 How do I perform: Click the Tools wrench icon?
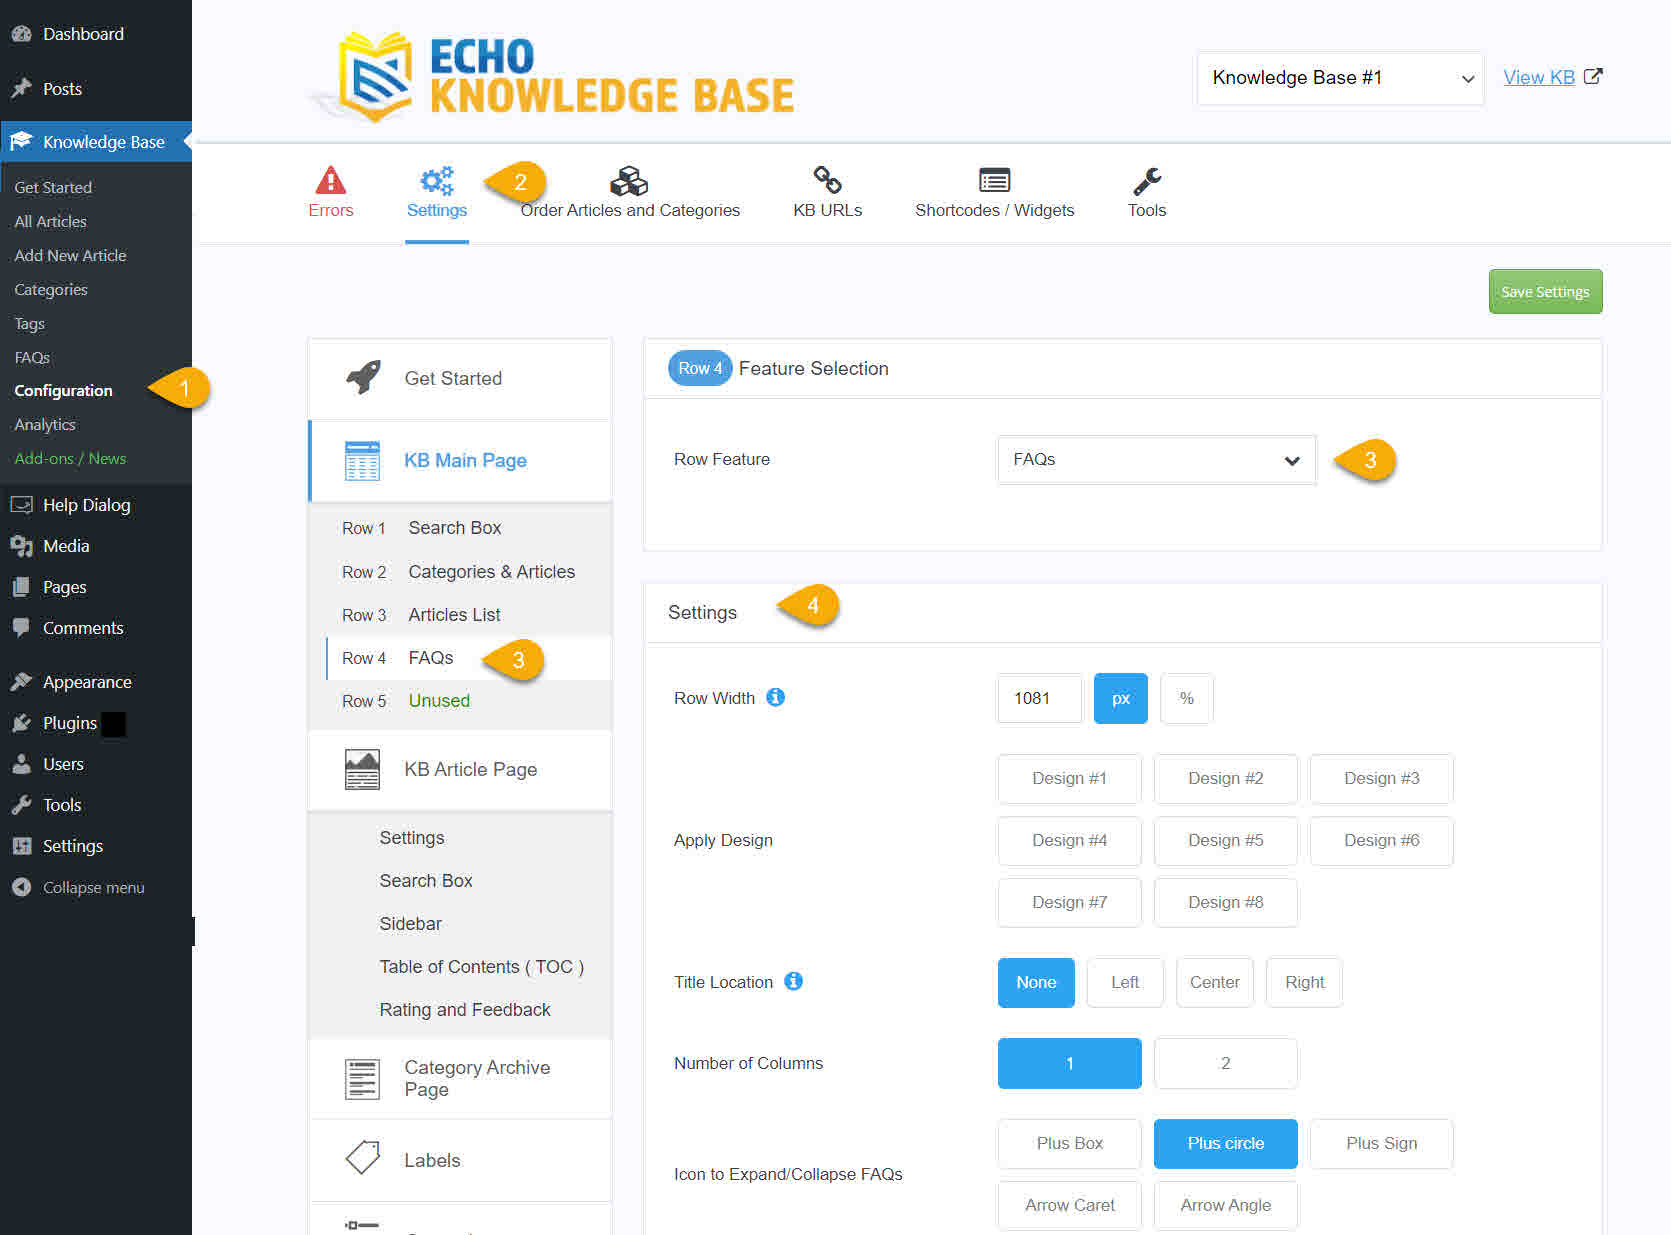1147,181
